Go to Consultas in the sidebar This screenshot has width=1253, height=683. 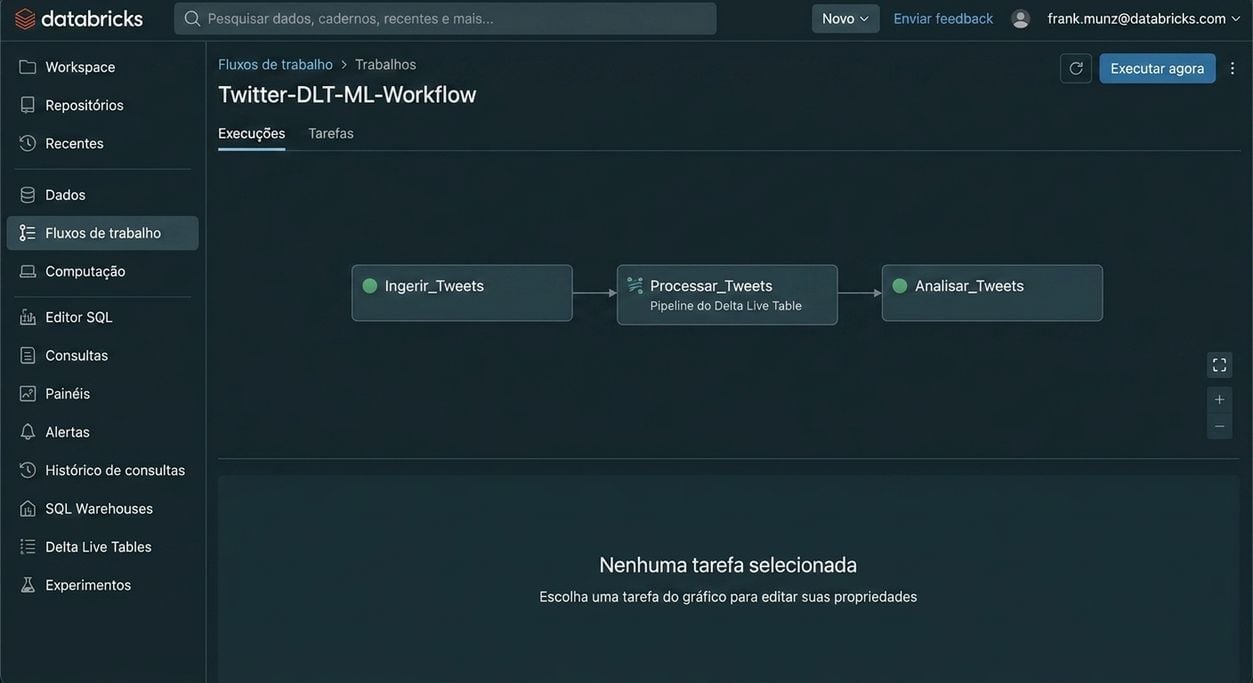coord(102,355)
